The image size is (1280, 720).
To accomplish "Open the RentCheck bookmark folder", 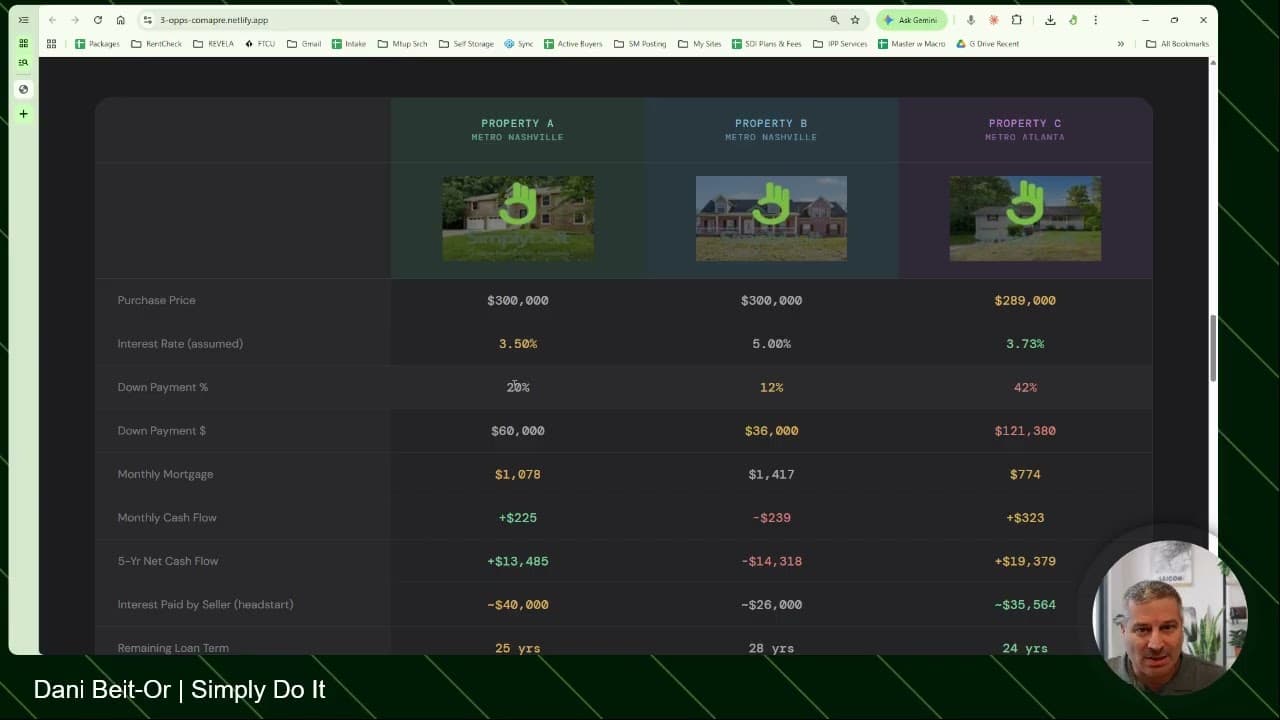I will [x=157, y=44].
